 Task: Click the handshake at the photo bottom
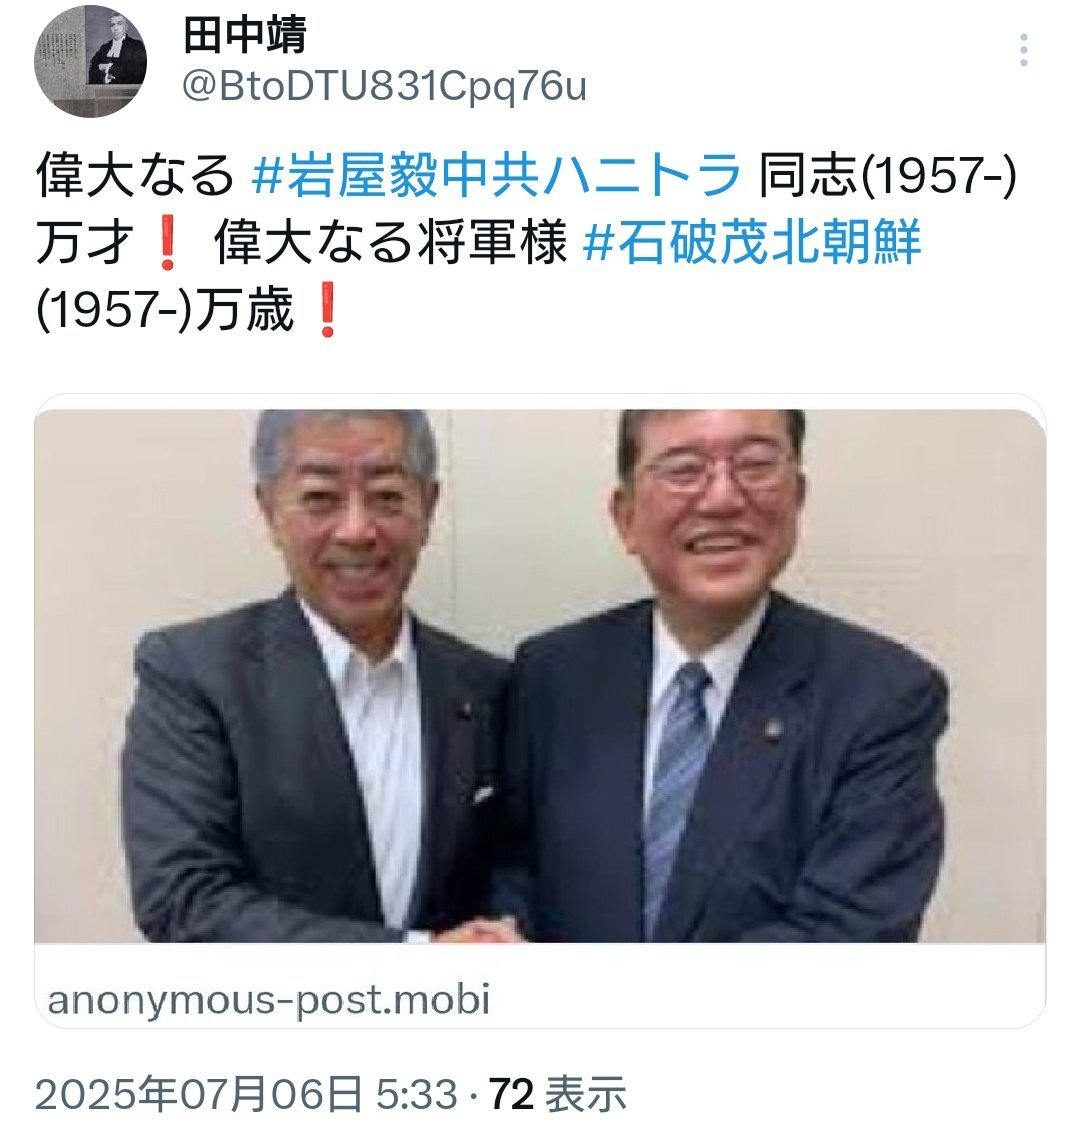coord(481,929)
